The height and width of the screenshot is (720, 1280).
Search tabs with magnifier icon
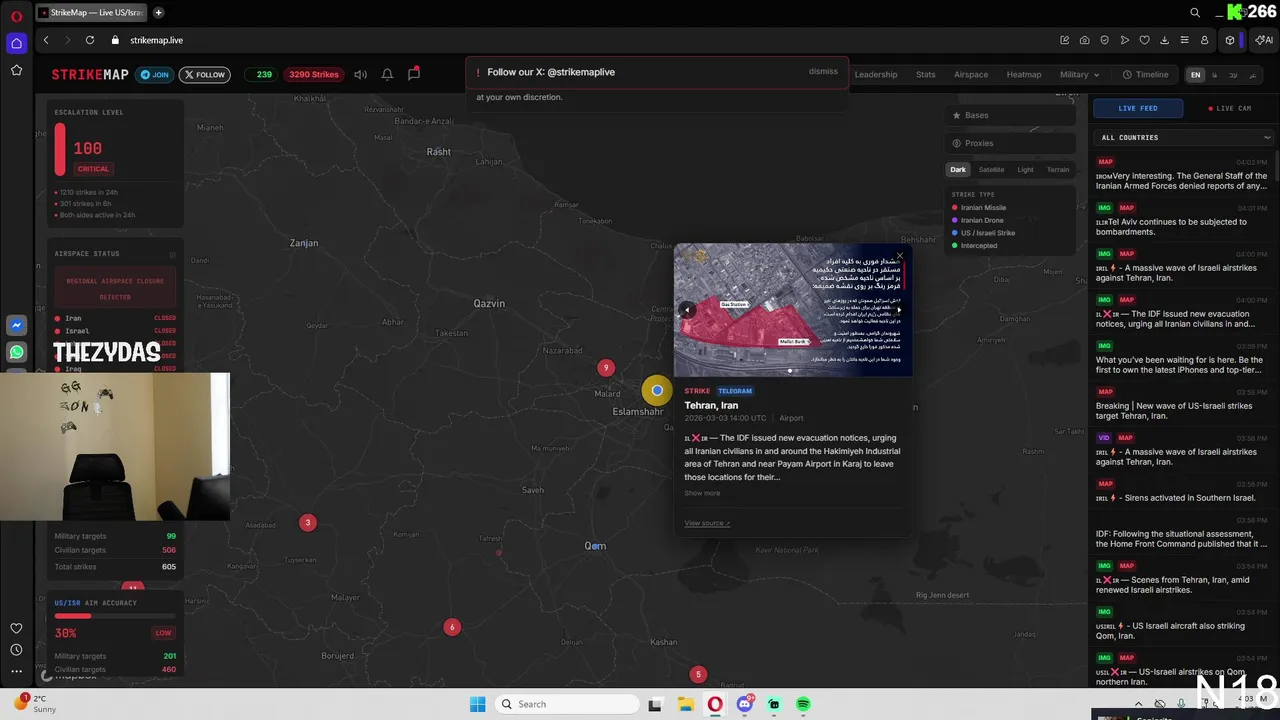1195,12
